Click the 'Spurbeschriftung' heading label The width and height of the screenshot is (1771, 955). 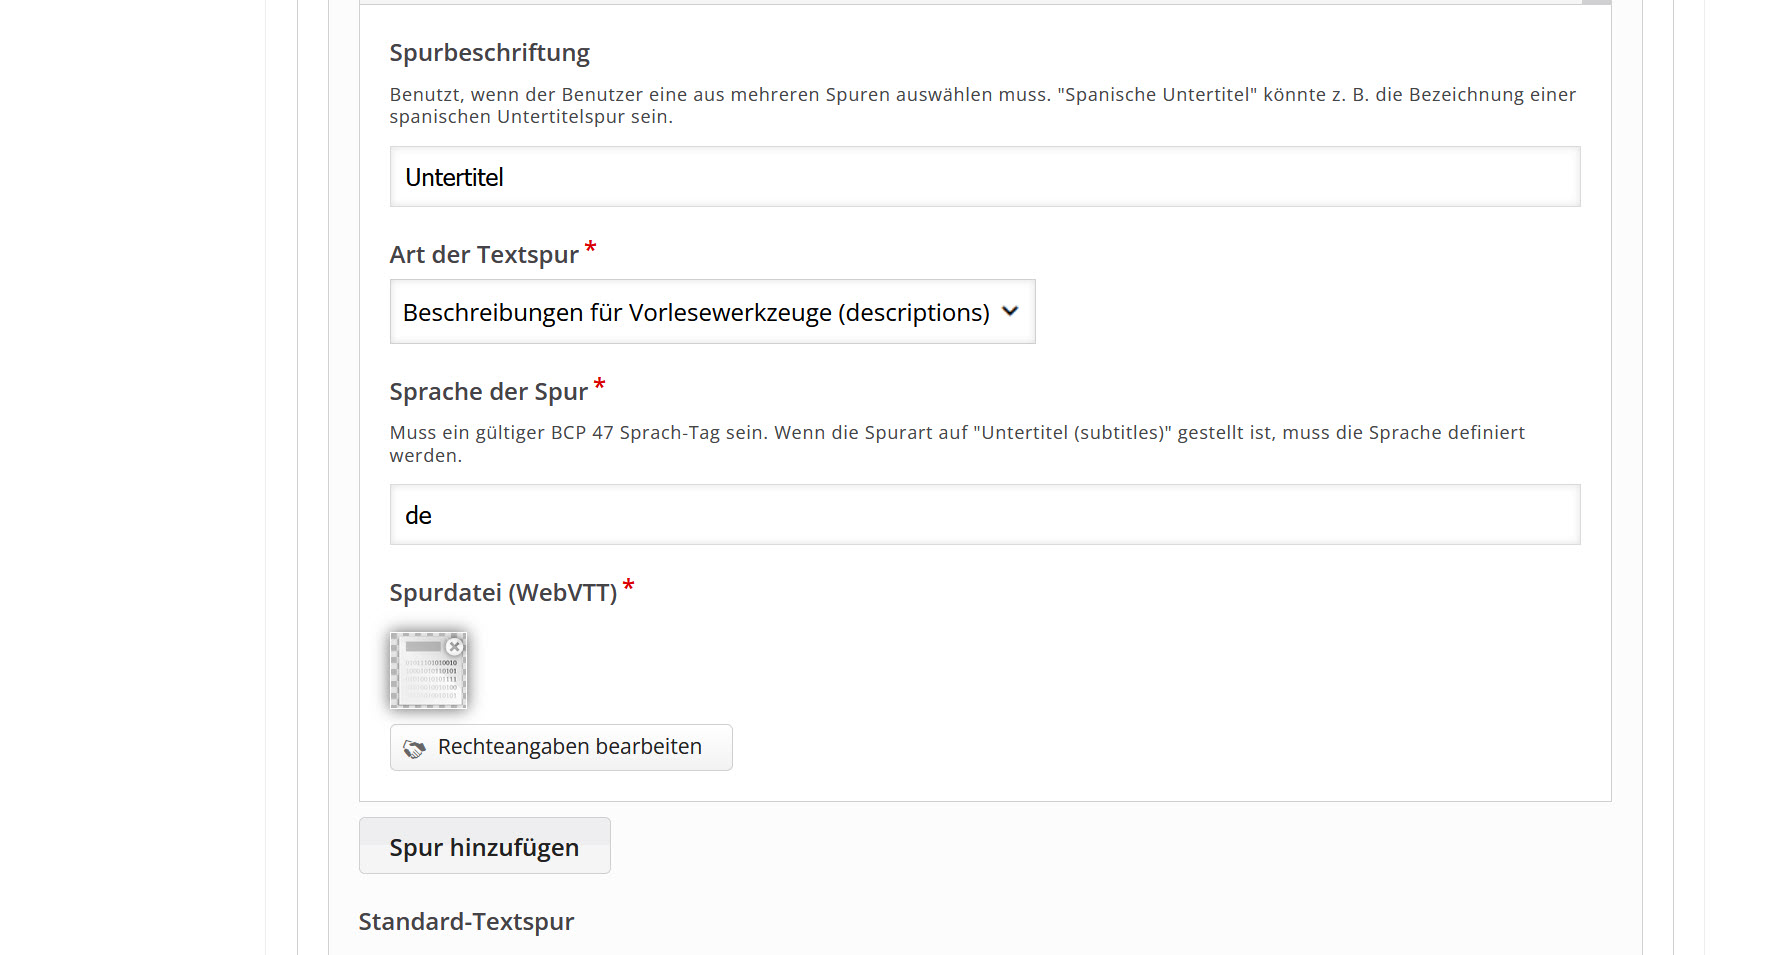(x=489, y=53)
